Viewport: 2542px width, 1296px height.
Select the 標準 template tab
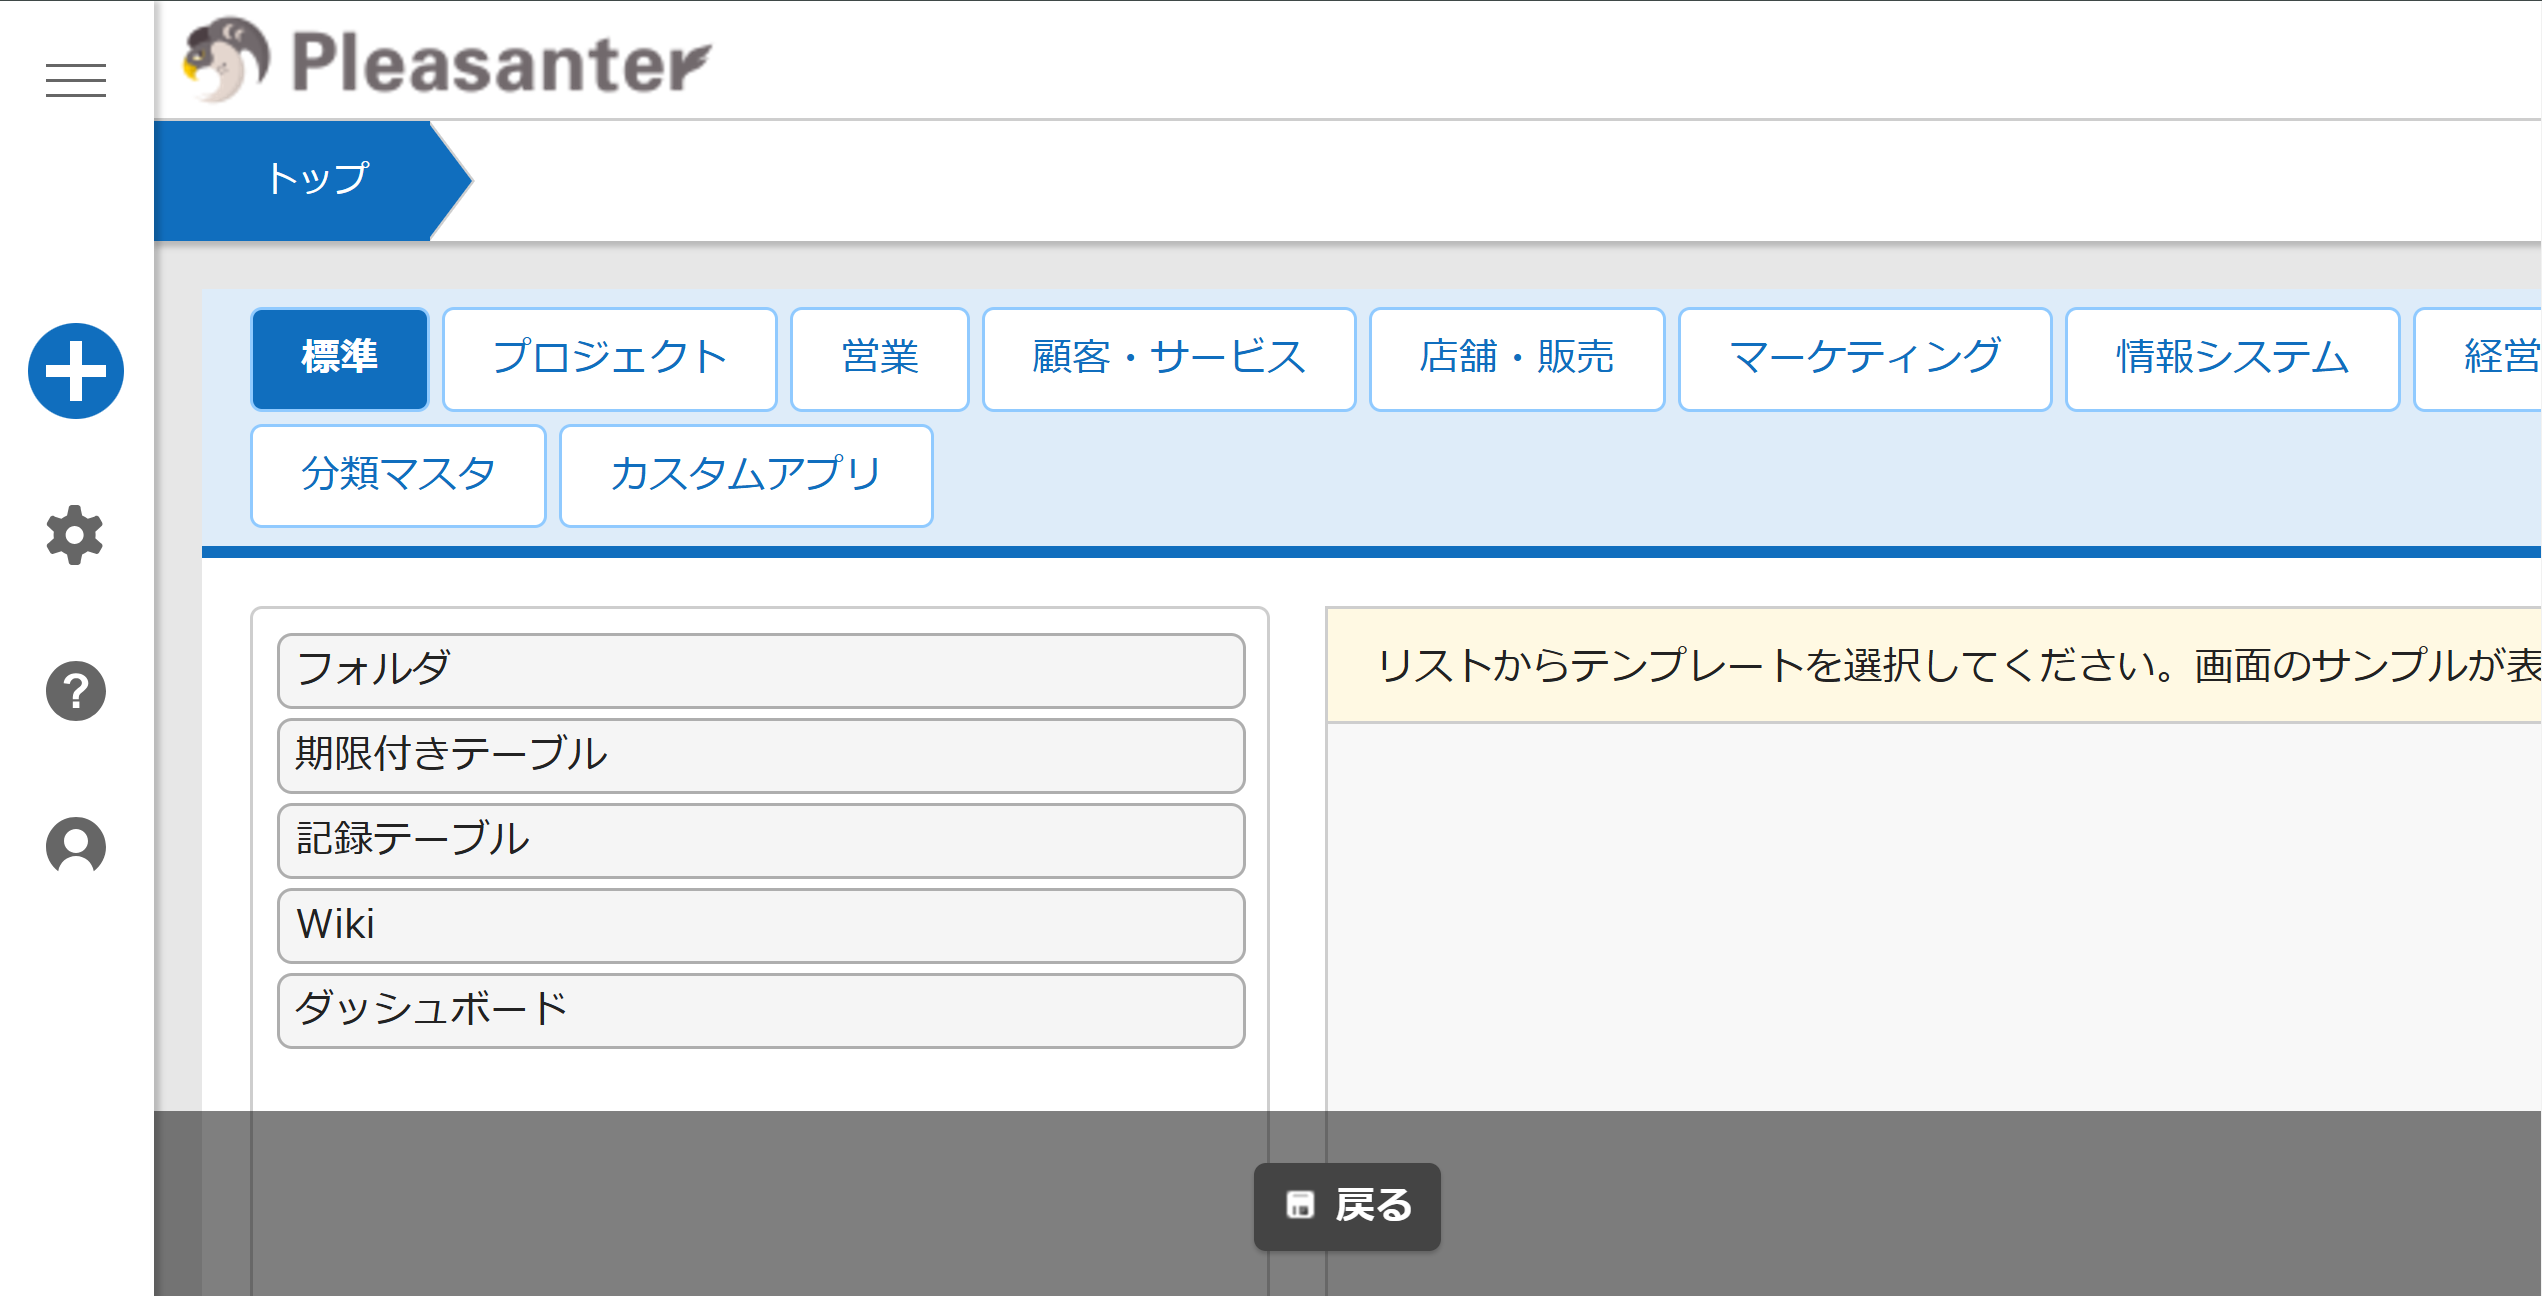(340, 359)
